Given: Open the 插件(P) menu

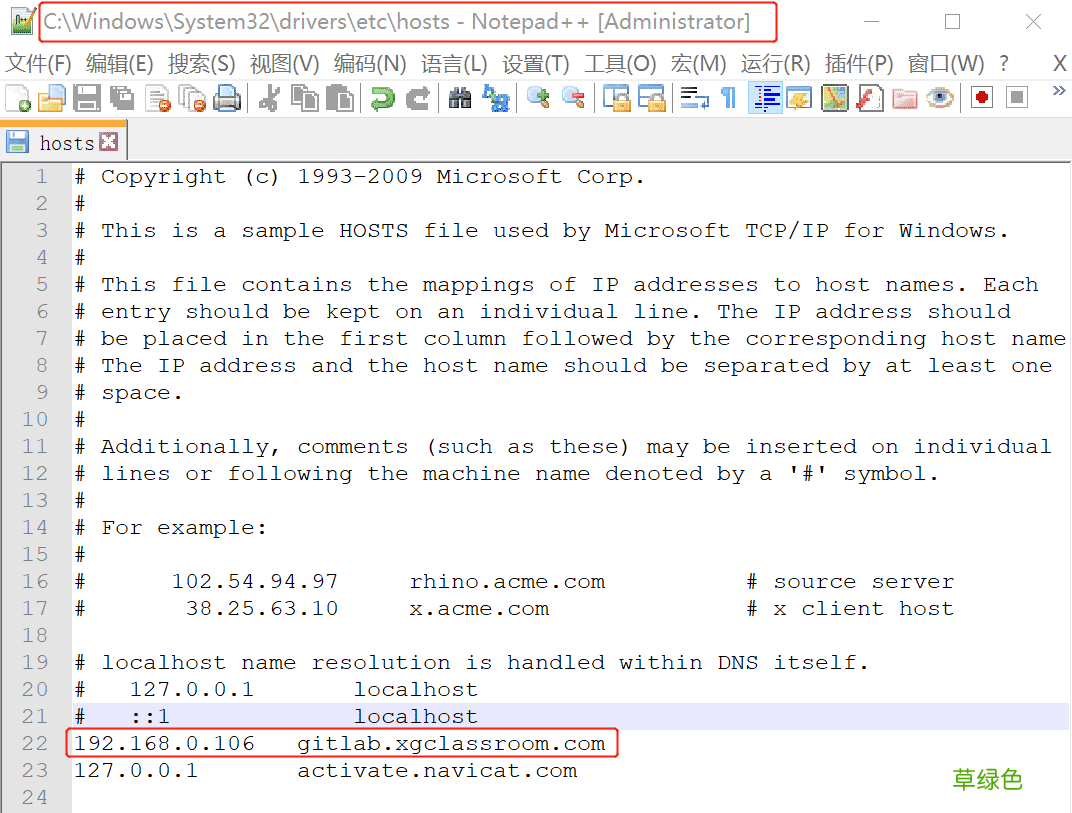Looking at the screenshot, I should (859, 64).
